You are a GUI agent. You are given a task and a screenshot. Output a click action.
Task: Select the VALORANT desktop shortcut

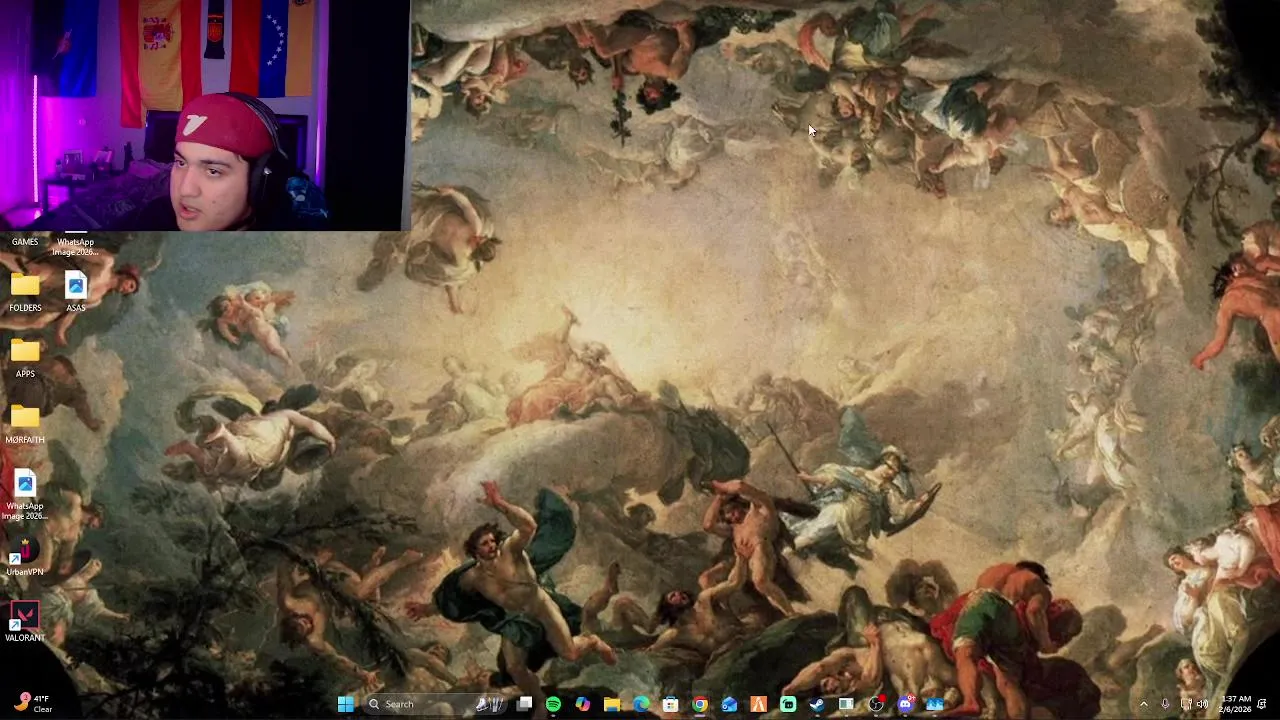coord(25,622)
